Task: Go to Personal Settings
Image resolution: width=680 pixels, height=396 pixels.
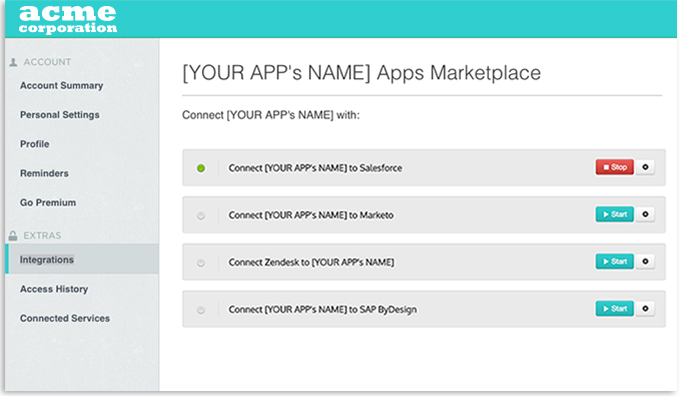Action: [x=60, y=115]
